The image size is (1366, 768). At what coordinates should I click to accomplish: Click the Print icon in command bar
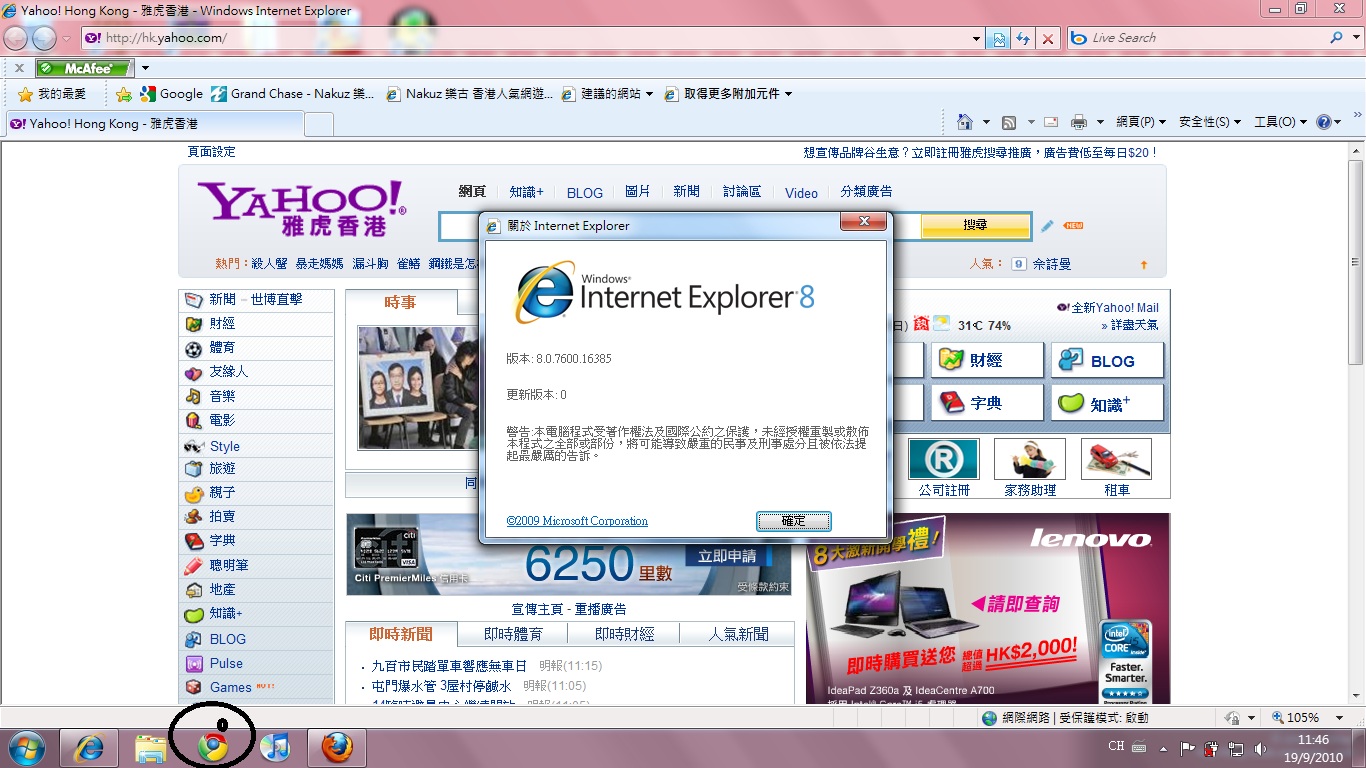pyautogui.click(x=1079, y=122)
